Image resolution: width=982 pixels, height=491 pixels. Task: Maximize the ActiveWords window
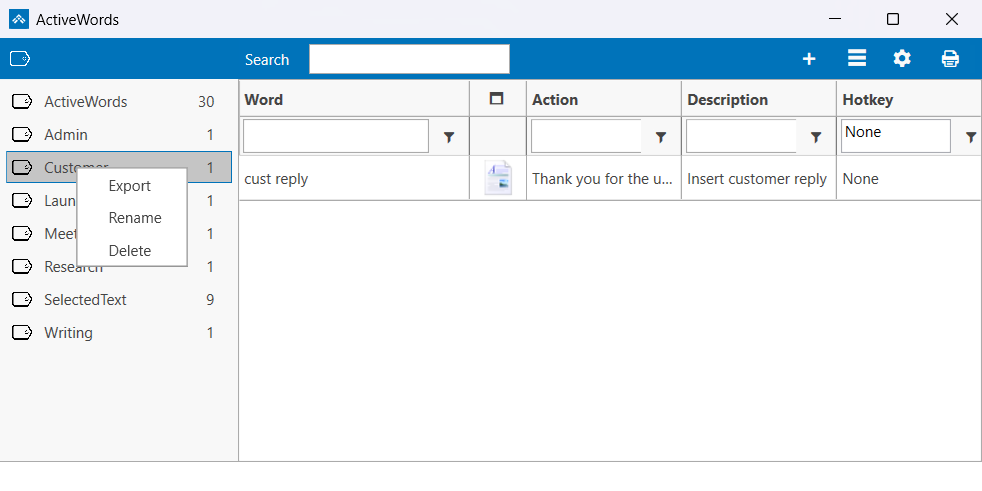[x=893, y=19]
